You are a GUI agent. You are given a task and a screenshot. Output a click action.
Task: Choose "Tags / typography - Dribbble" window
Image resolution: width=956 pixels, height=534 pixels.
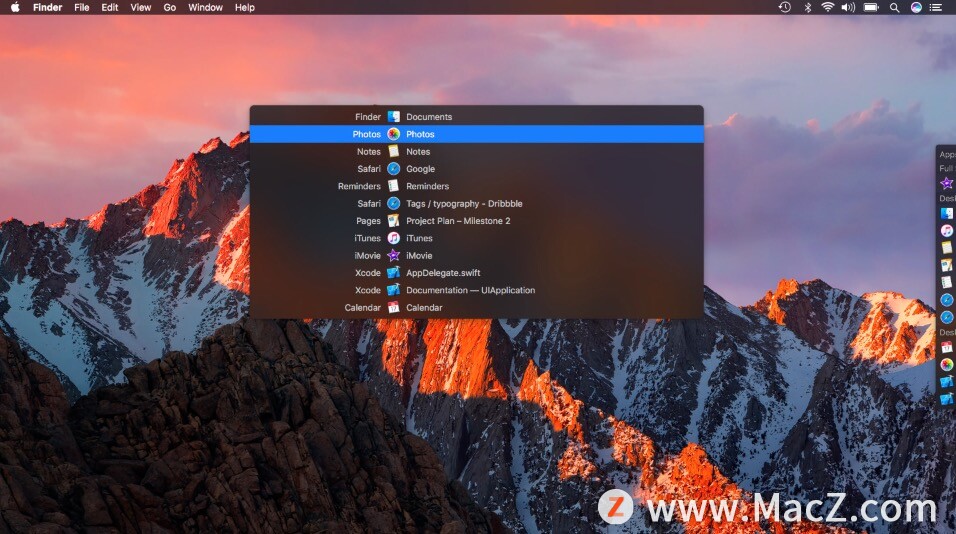pos(464,204)
